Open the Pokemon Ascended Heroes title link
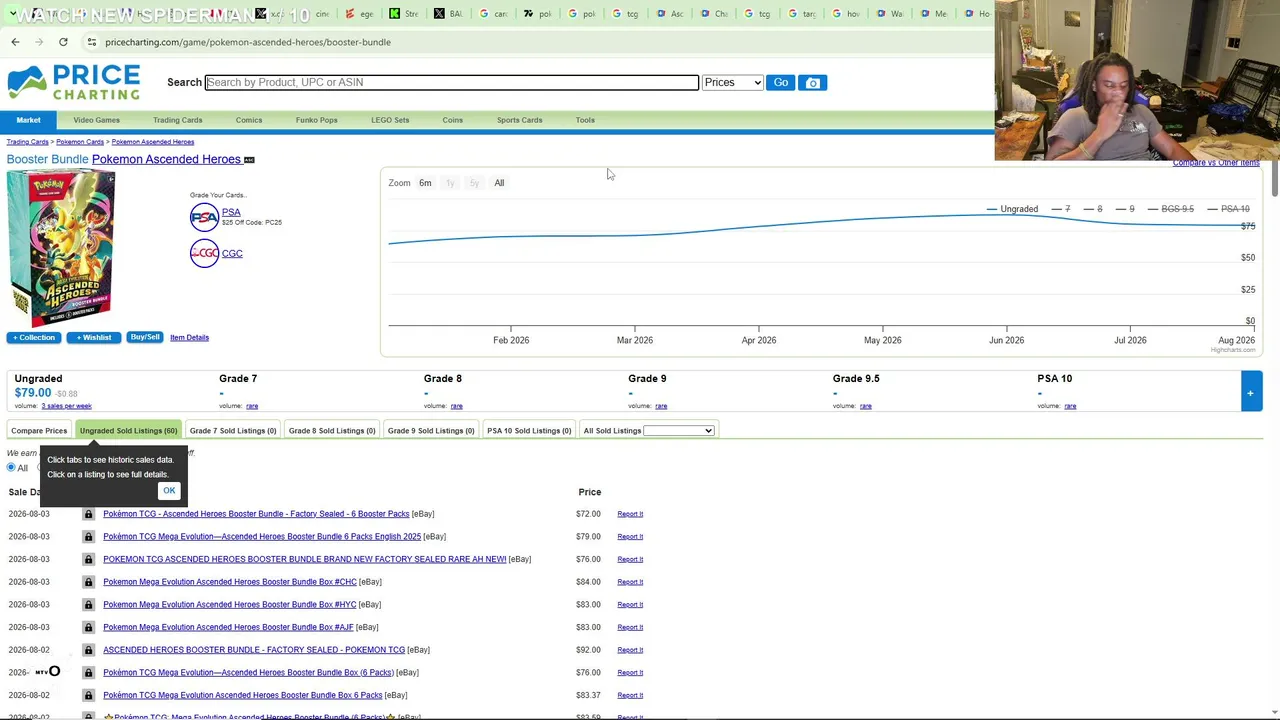Viewport: 1280px width, 720px height. coord(166,159)
